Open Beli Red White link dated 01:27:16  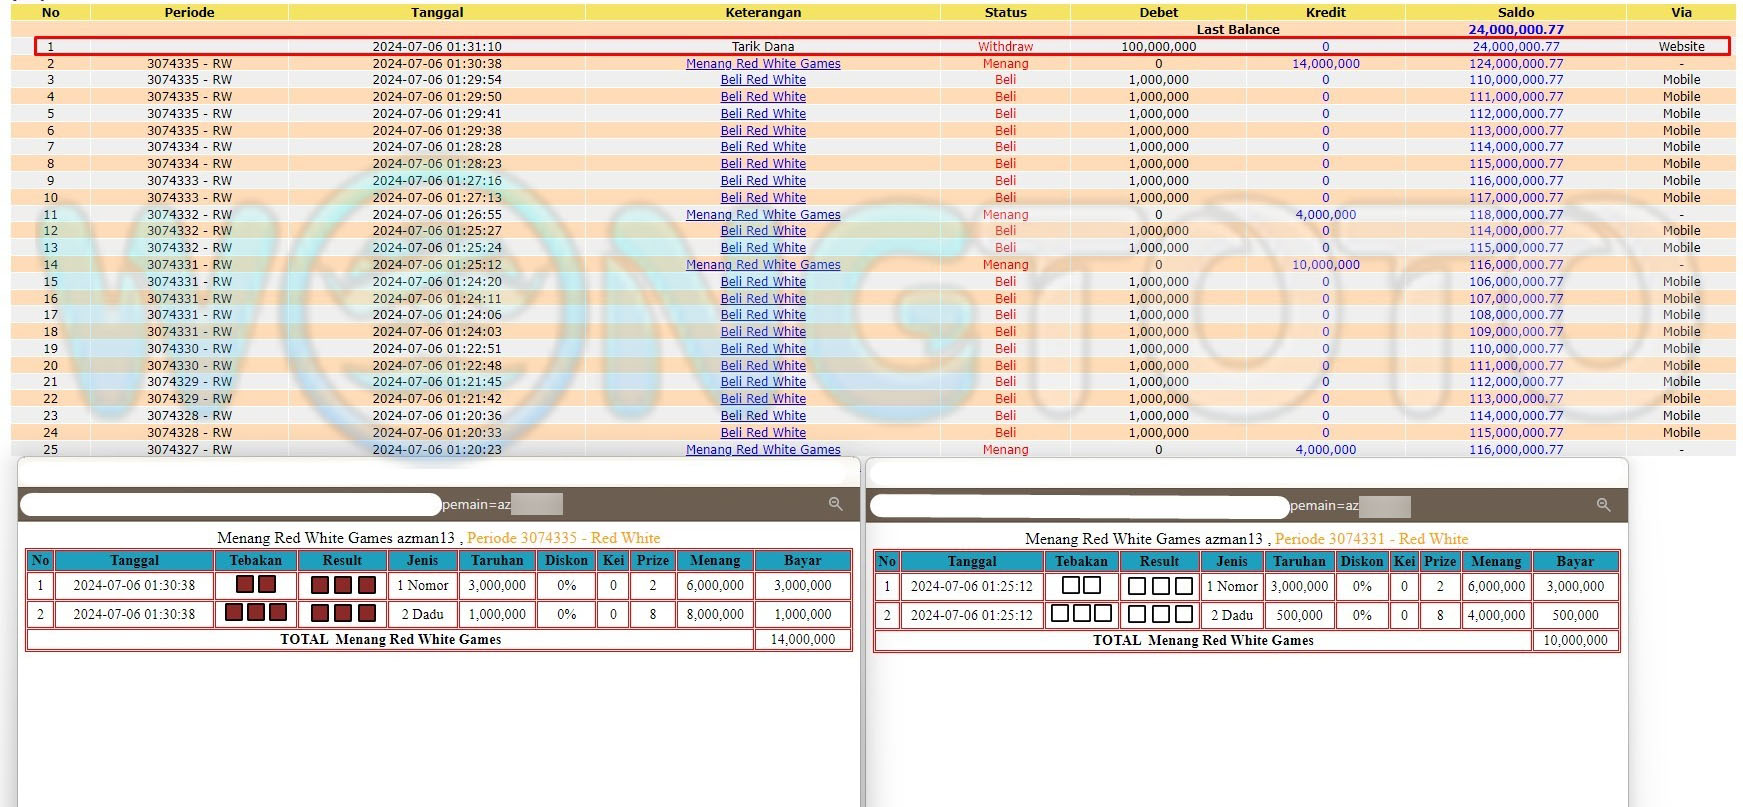click(763, 181)
